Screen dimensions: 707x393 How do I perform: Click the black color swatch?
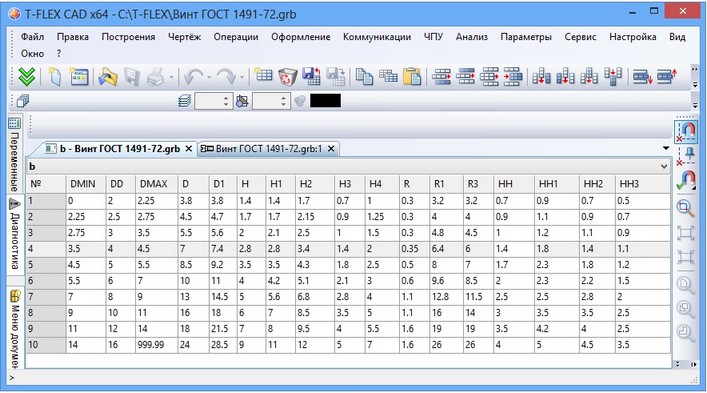[x=325, y=101]
